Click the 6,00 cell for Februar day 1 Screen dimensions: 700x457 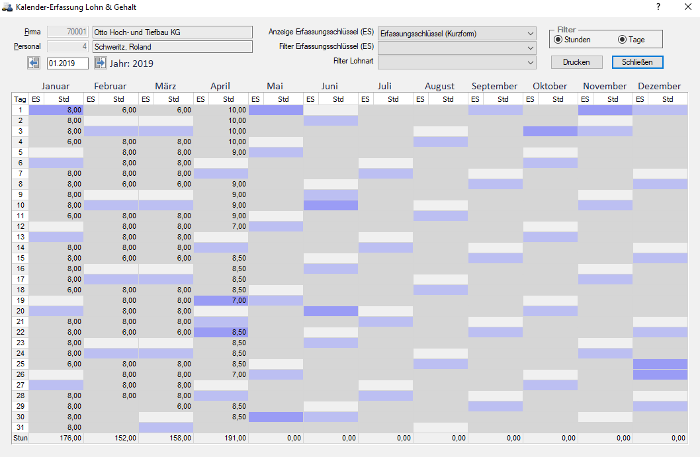pos(111,110)
